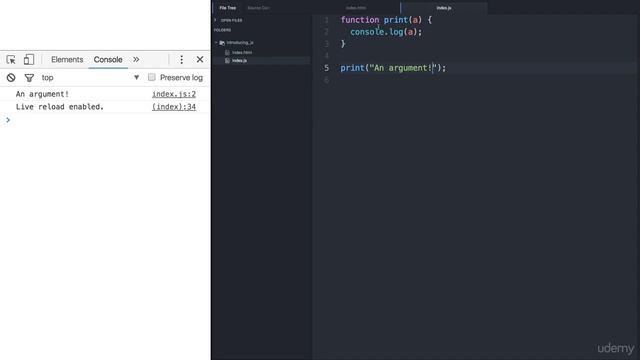Image resolution: width=640 pixels, height=360 pixels.
Task: Click the 'An argument!' string in code
Action: pyautogui.click(x=403, y=68)
